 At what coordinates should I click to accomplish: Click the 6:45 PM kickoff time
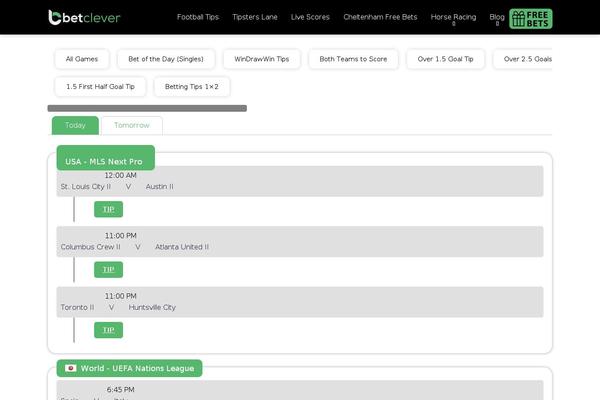point(121,390)
